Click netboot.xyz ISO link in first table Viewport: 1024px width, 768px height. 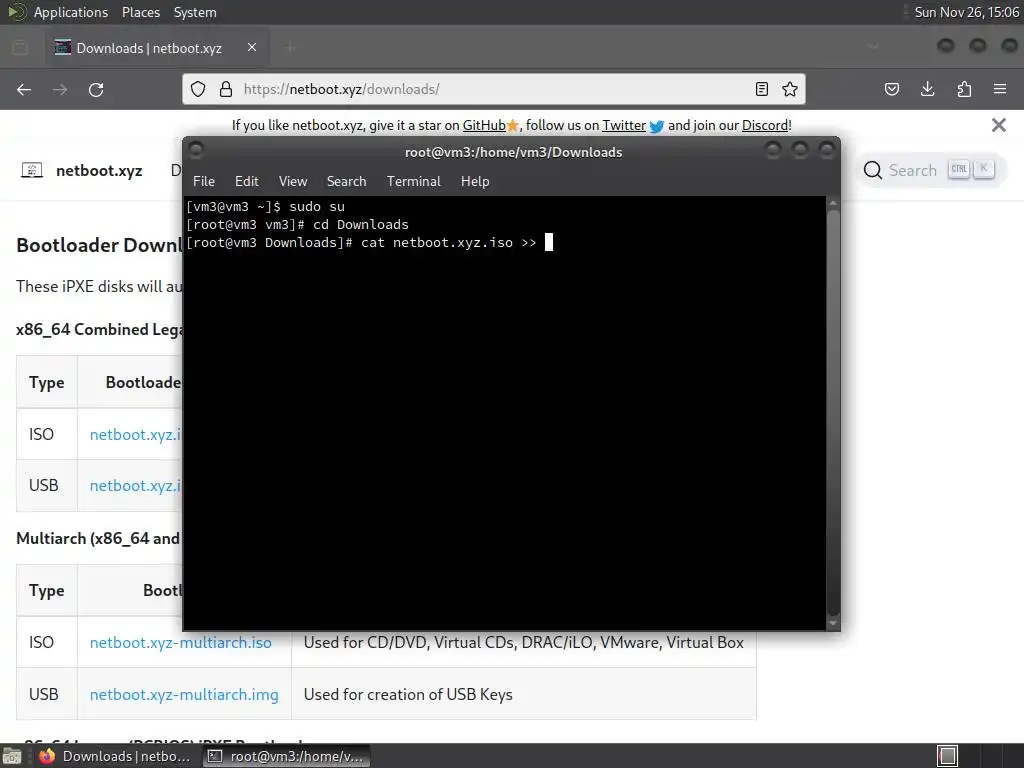point(135,434)
